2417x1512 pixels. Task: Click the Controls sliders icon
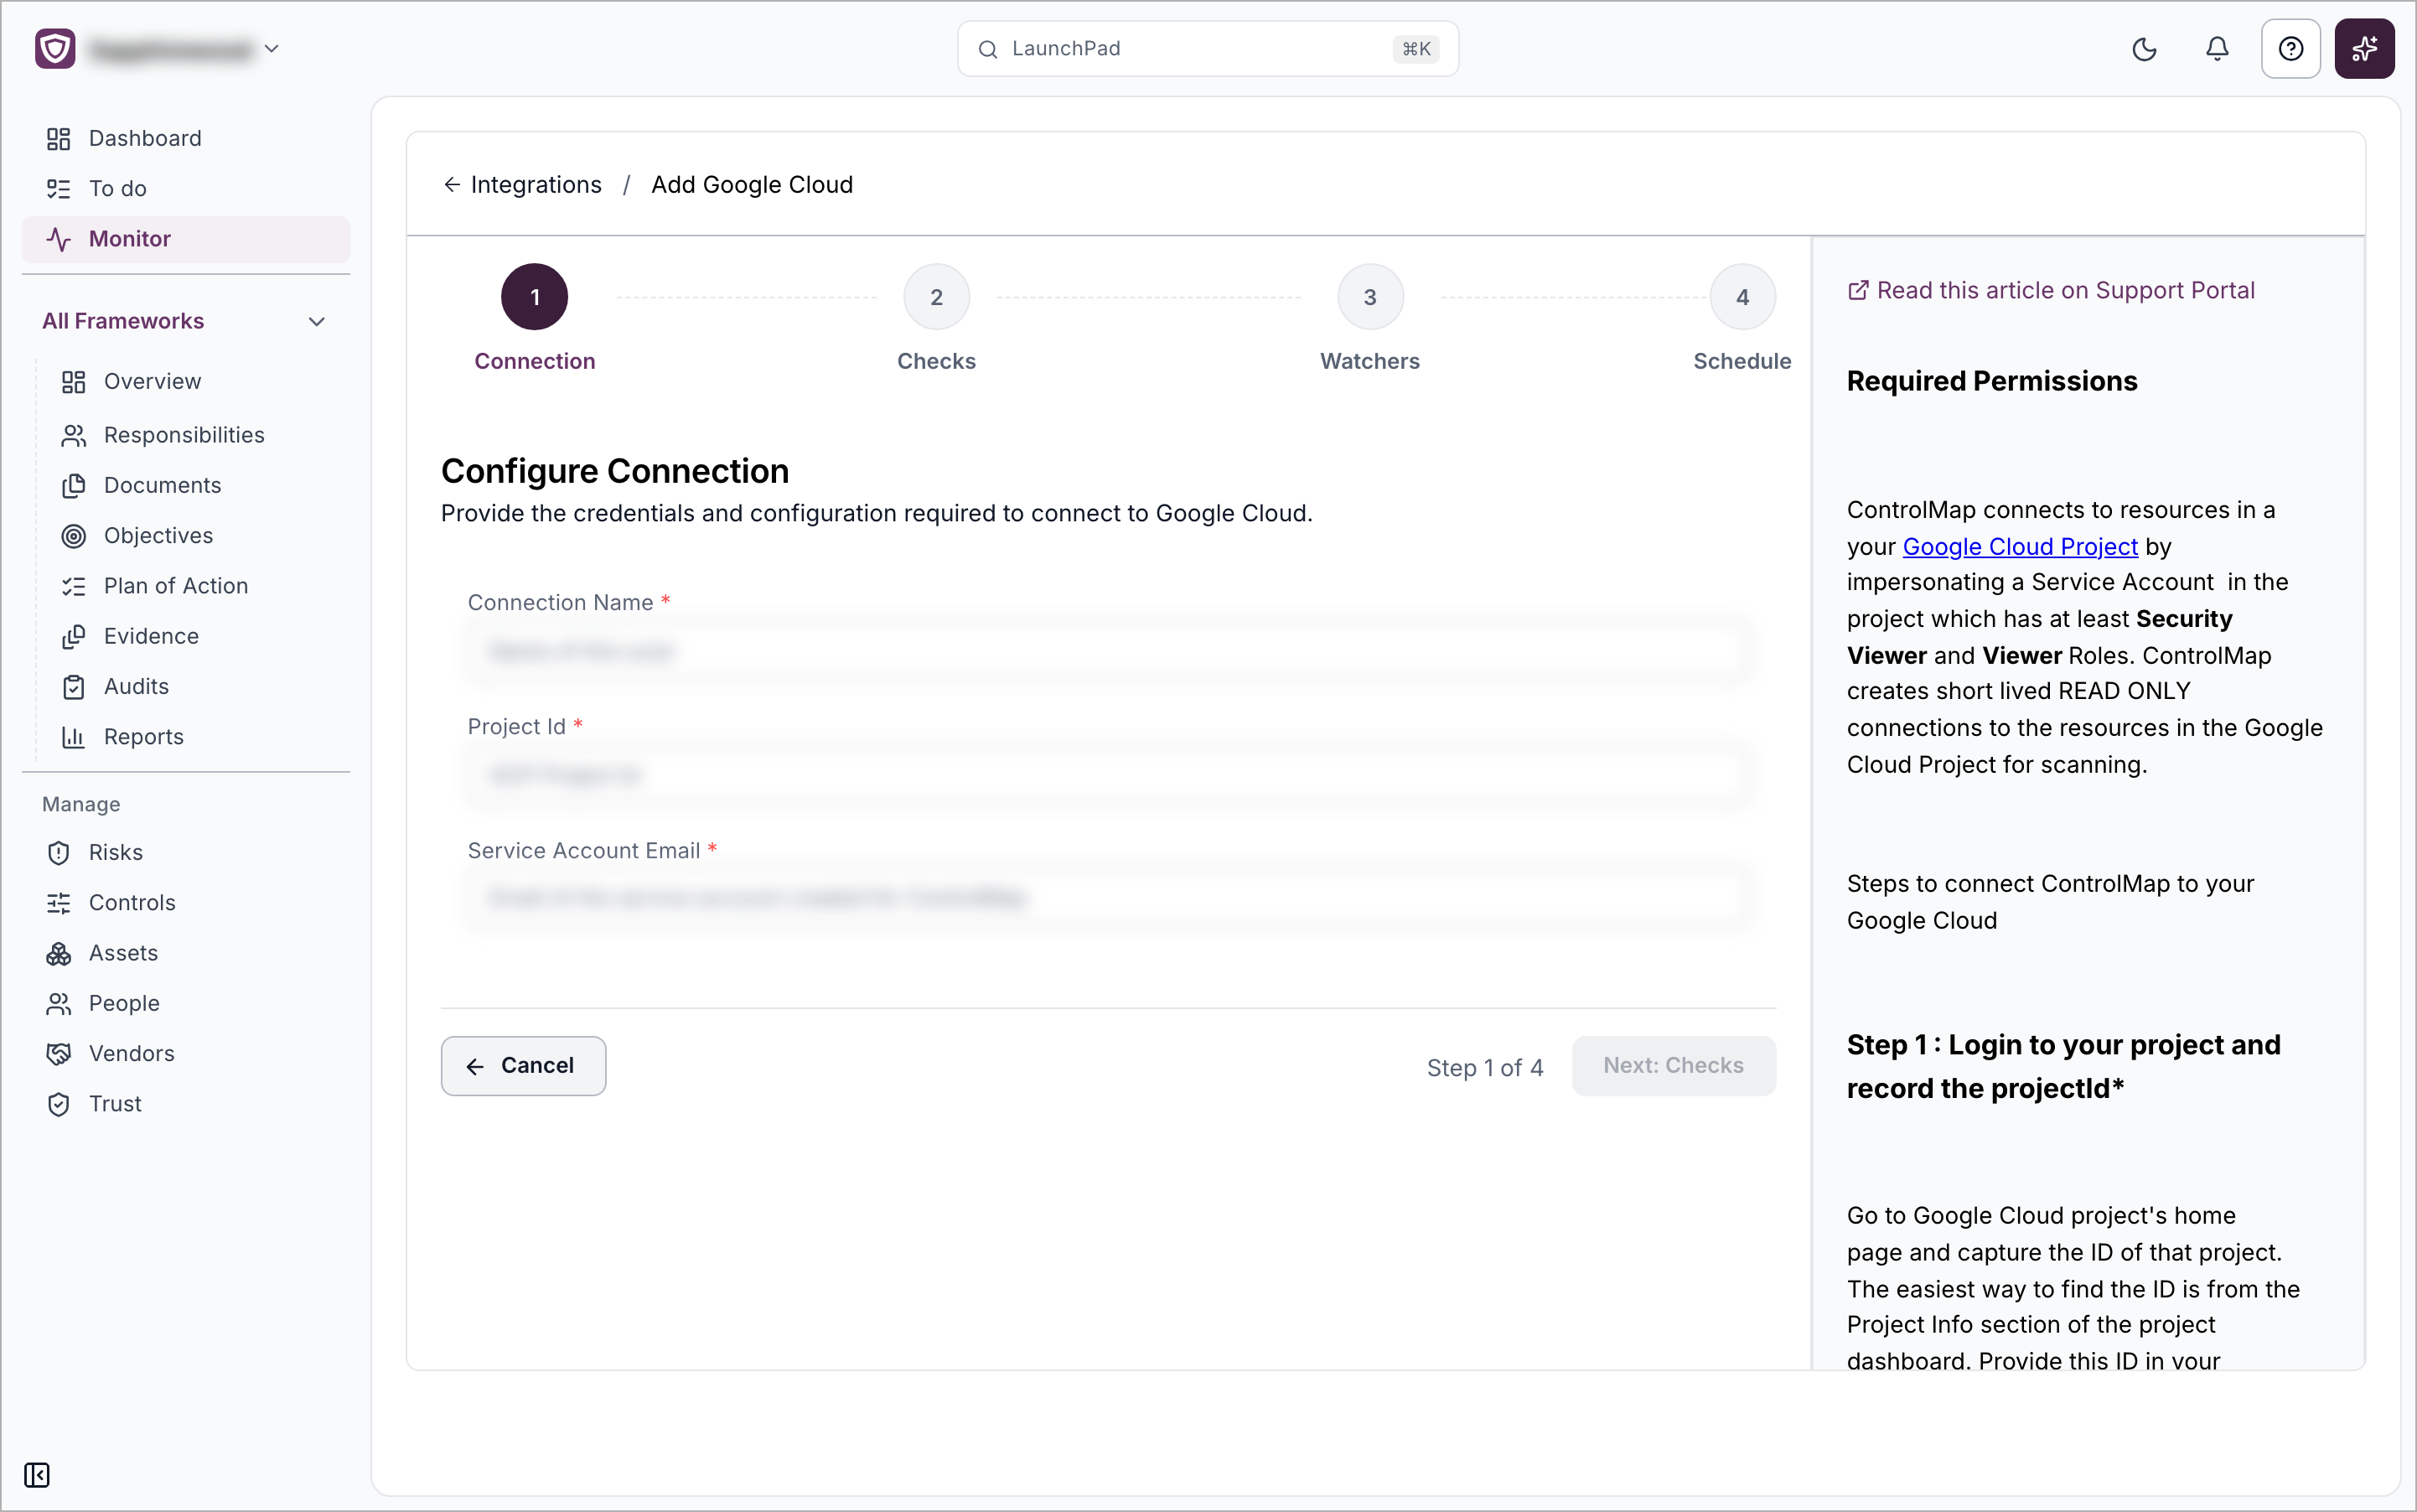(59, 903)
